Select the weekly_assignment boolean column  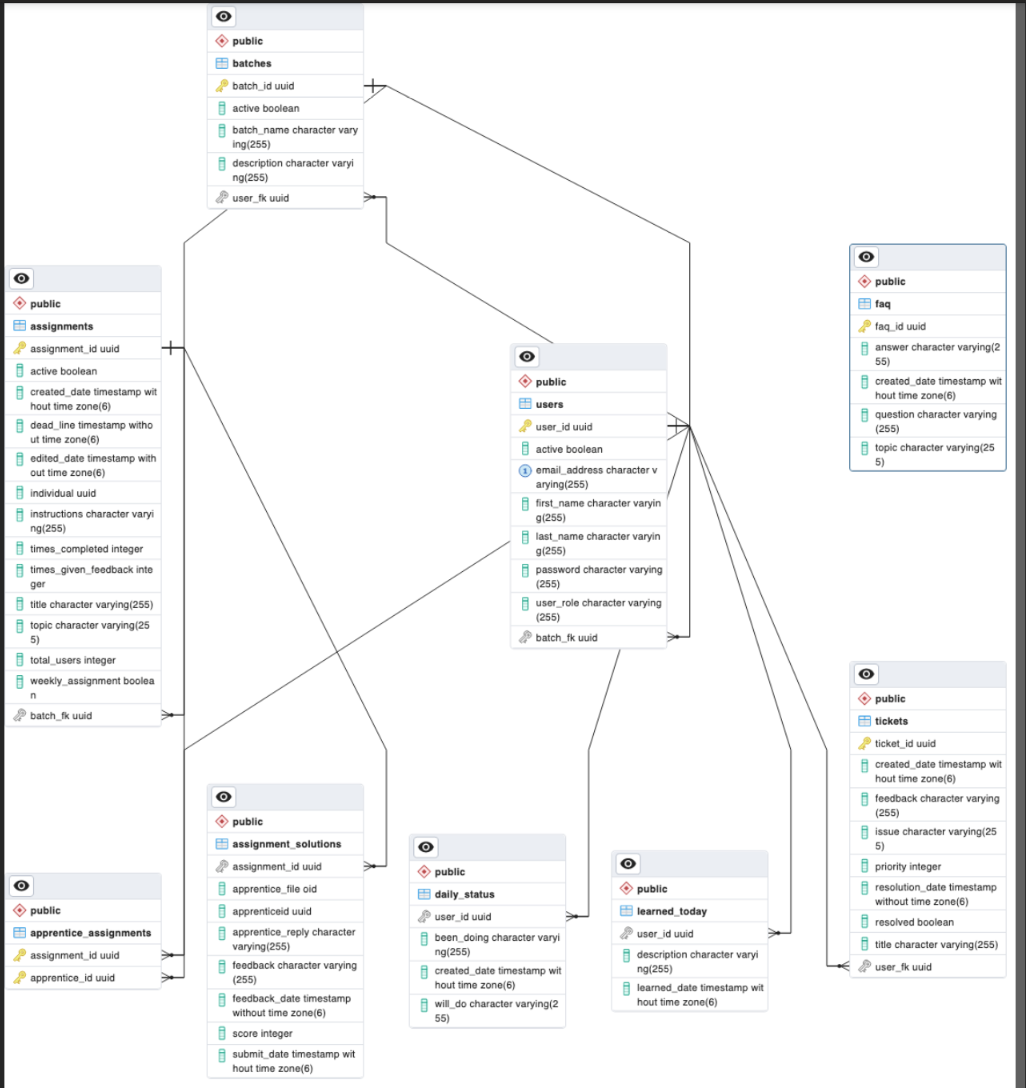tap(91, 687)
